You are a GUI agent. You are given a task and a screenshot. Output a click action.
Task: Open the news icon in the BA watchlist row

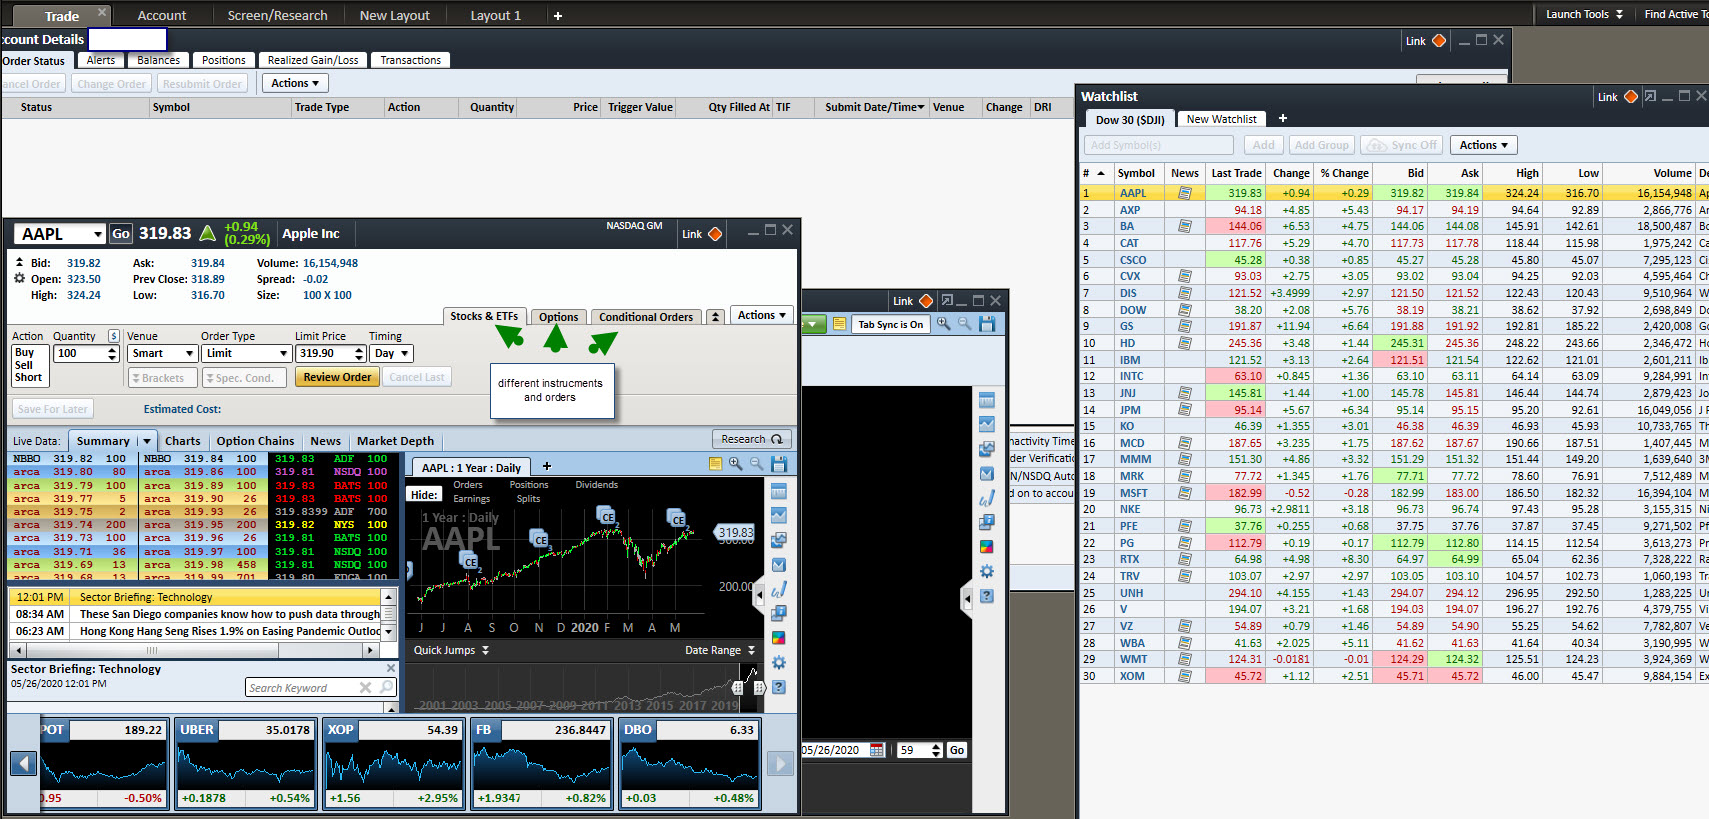click(1185, 226)
